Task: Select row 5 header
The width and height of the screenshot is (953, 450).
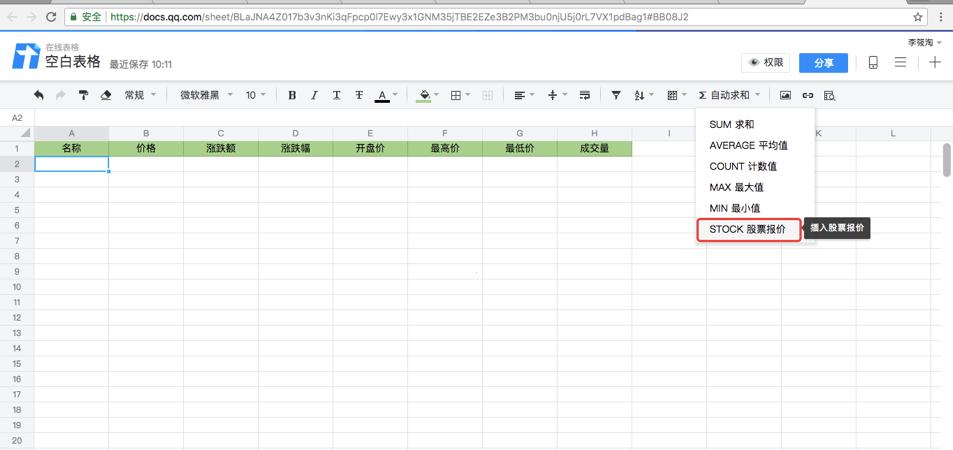Action: tap(17, 210)
